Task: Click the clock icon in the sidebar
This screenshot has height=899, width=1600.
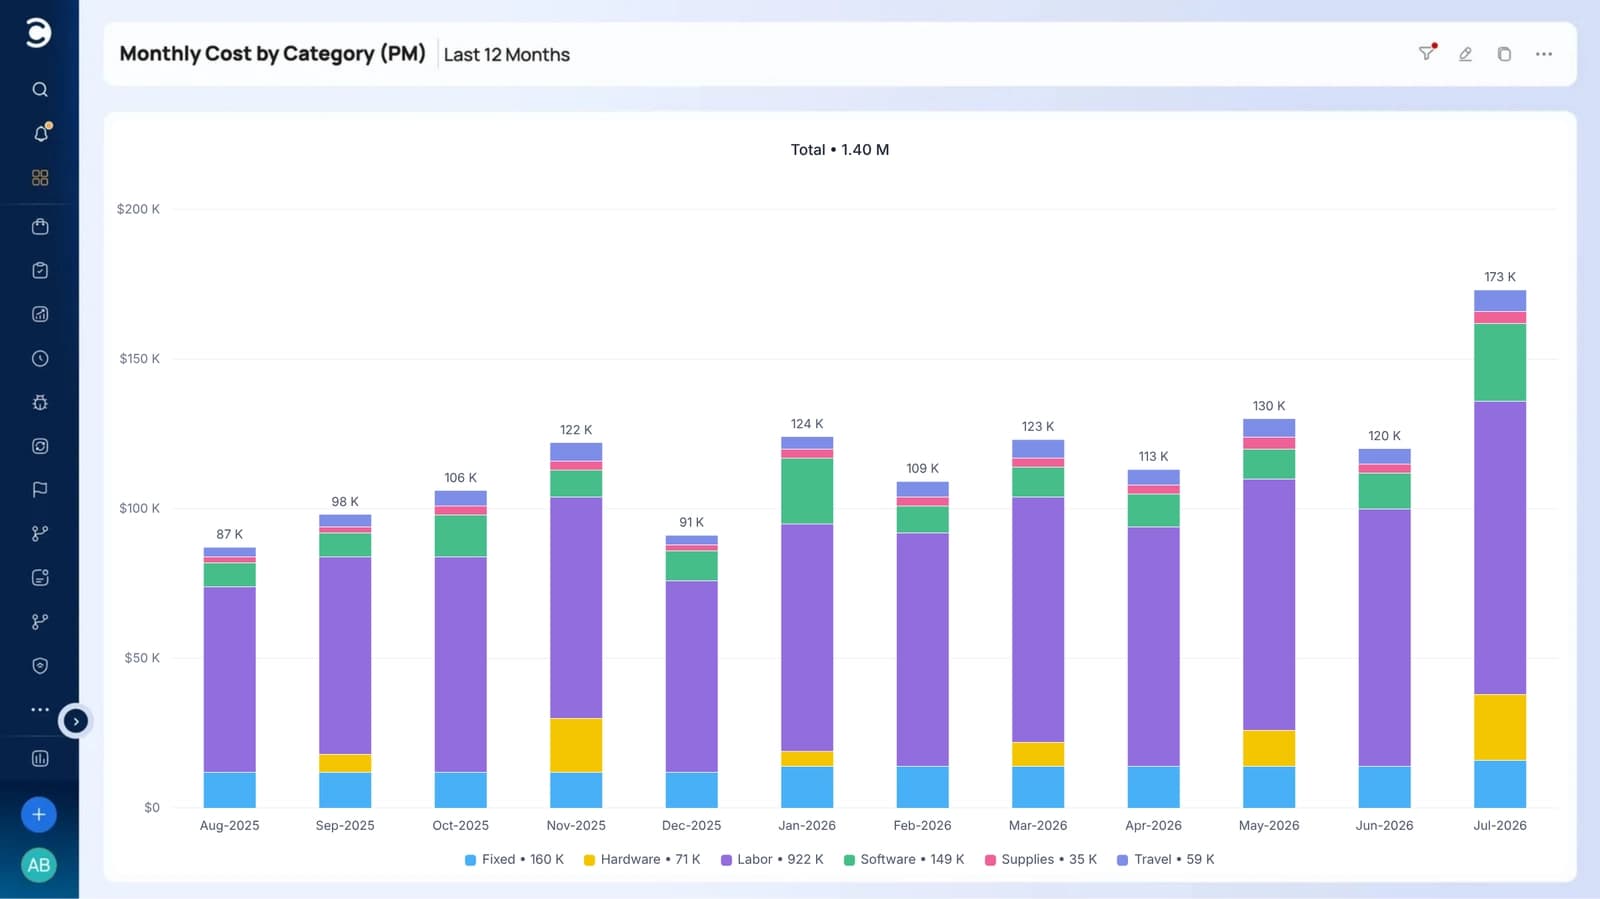Action: [x=40, y=358]
